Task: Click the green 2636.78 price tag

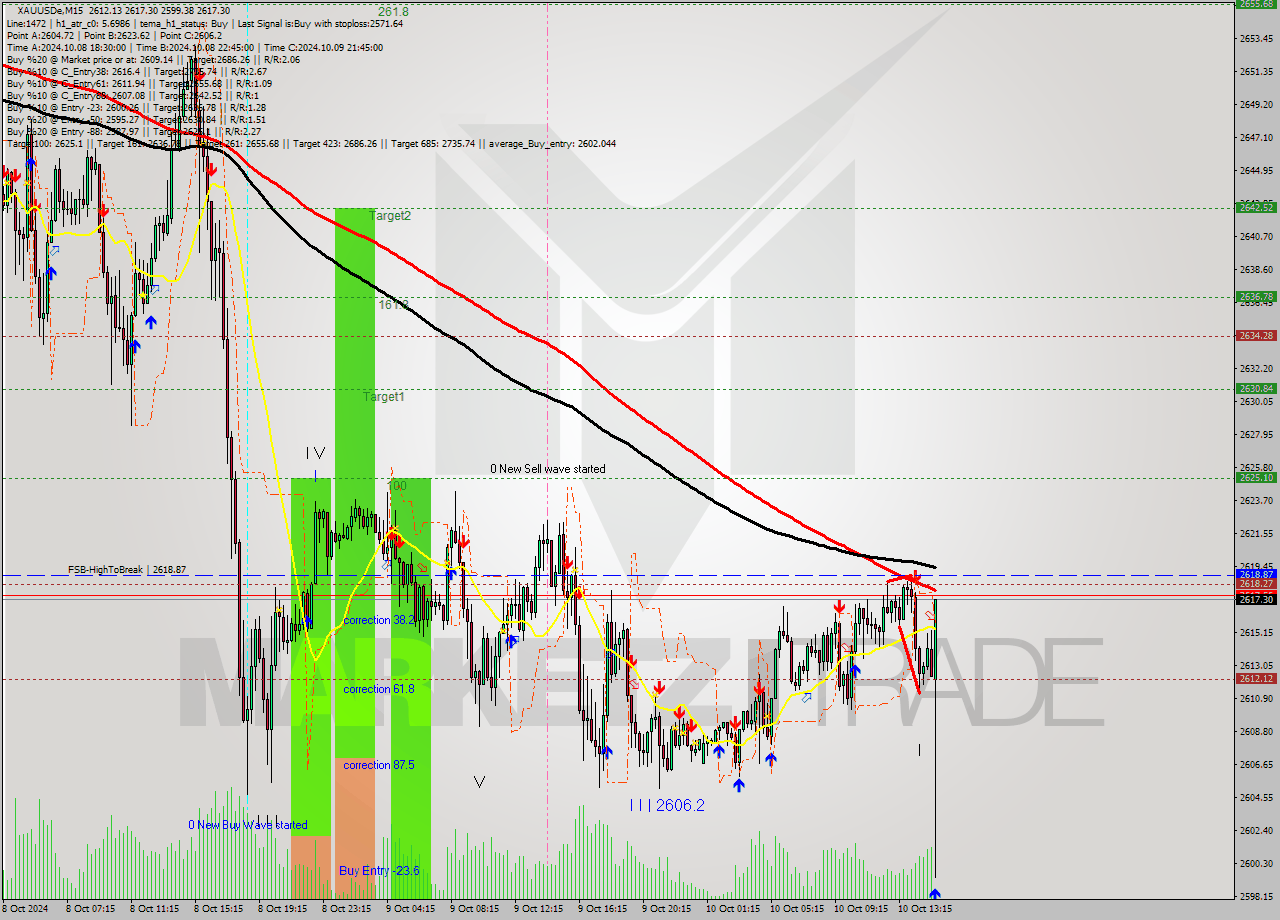Action: pyautogui.click(x=1256, y=296)
